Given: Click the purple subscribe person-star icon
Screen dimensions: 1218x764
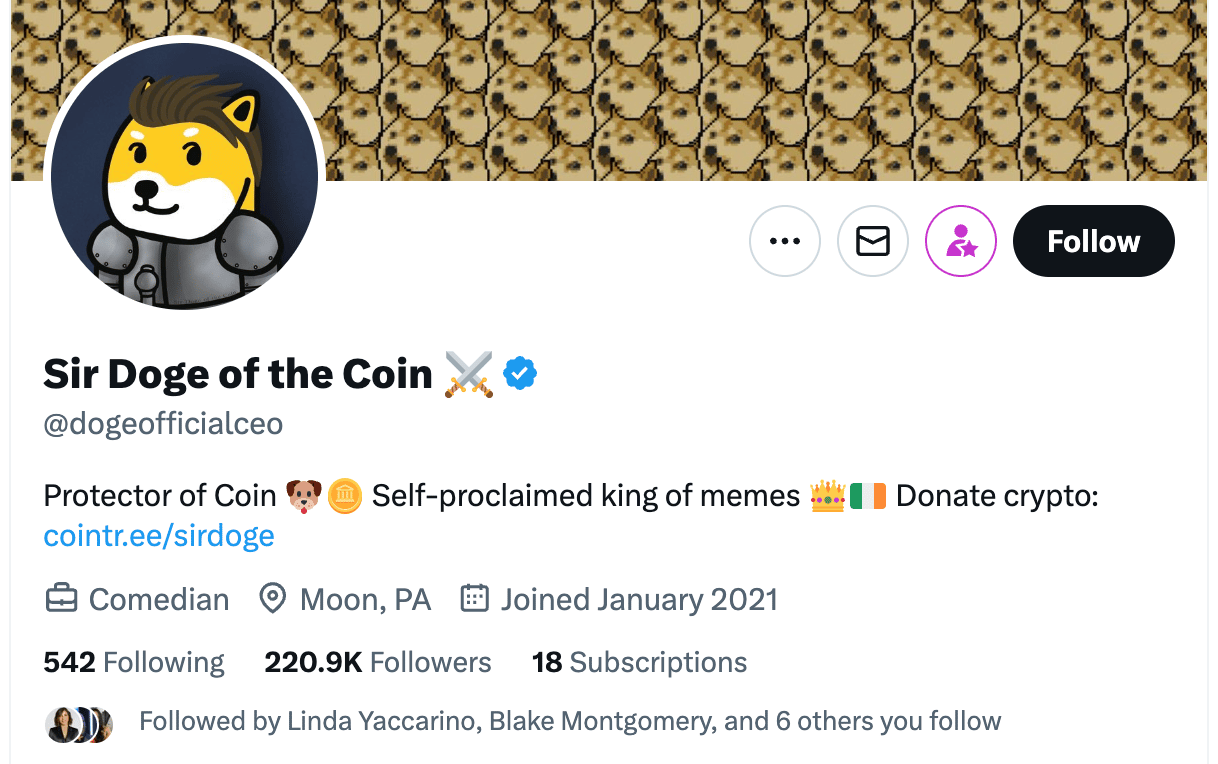Looking at the screenshot, I should coord(961,241).
